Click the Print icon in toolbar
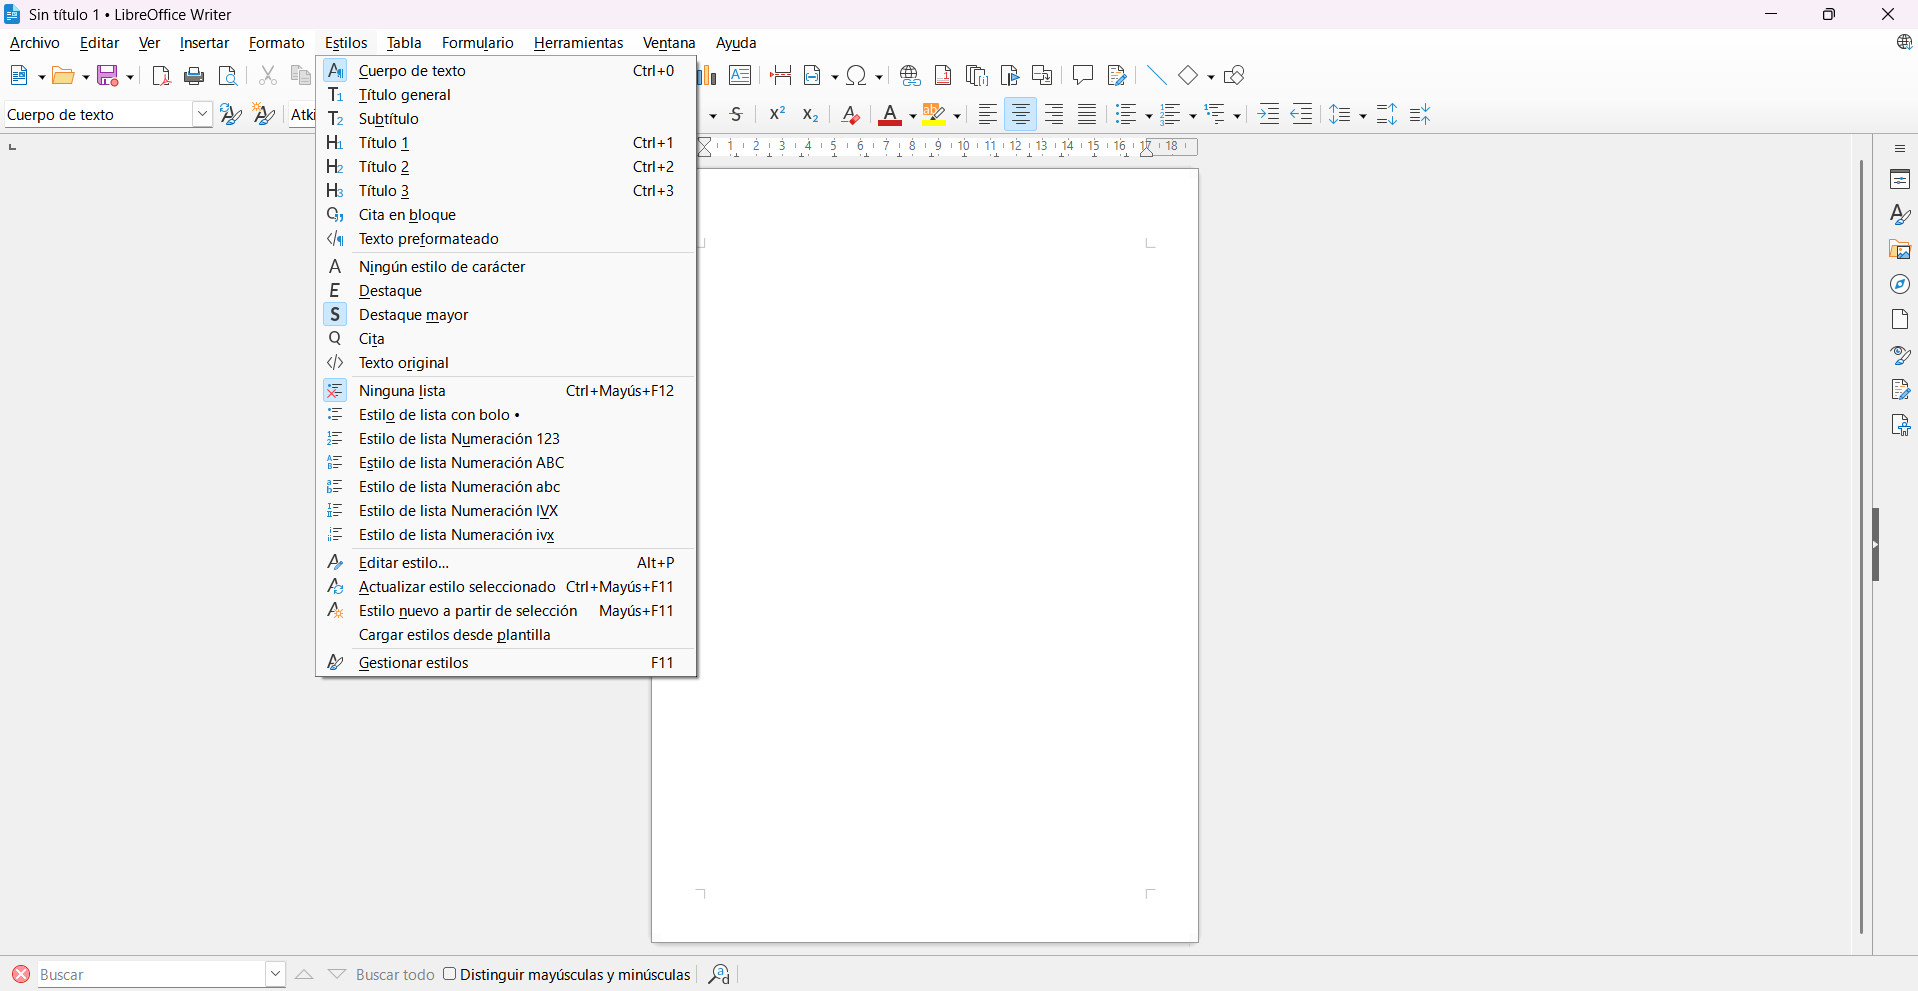The height and width of the screenshot is (991, 1918). point(195,76)
